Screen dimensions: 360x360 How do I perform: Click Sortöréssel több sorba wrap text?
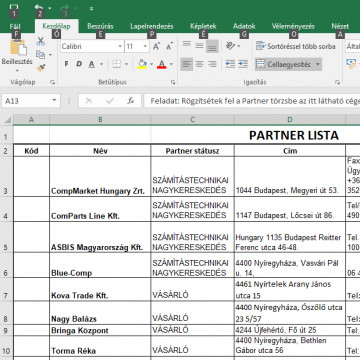[296, 46]
